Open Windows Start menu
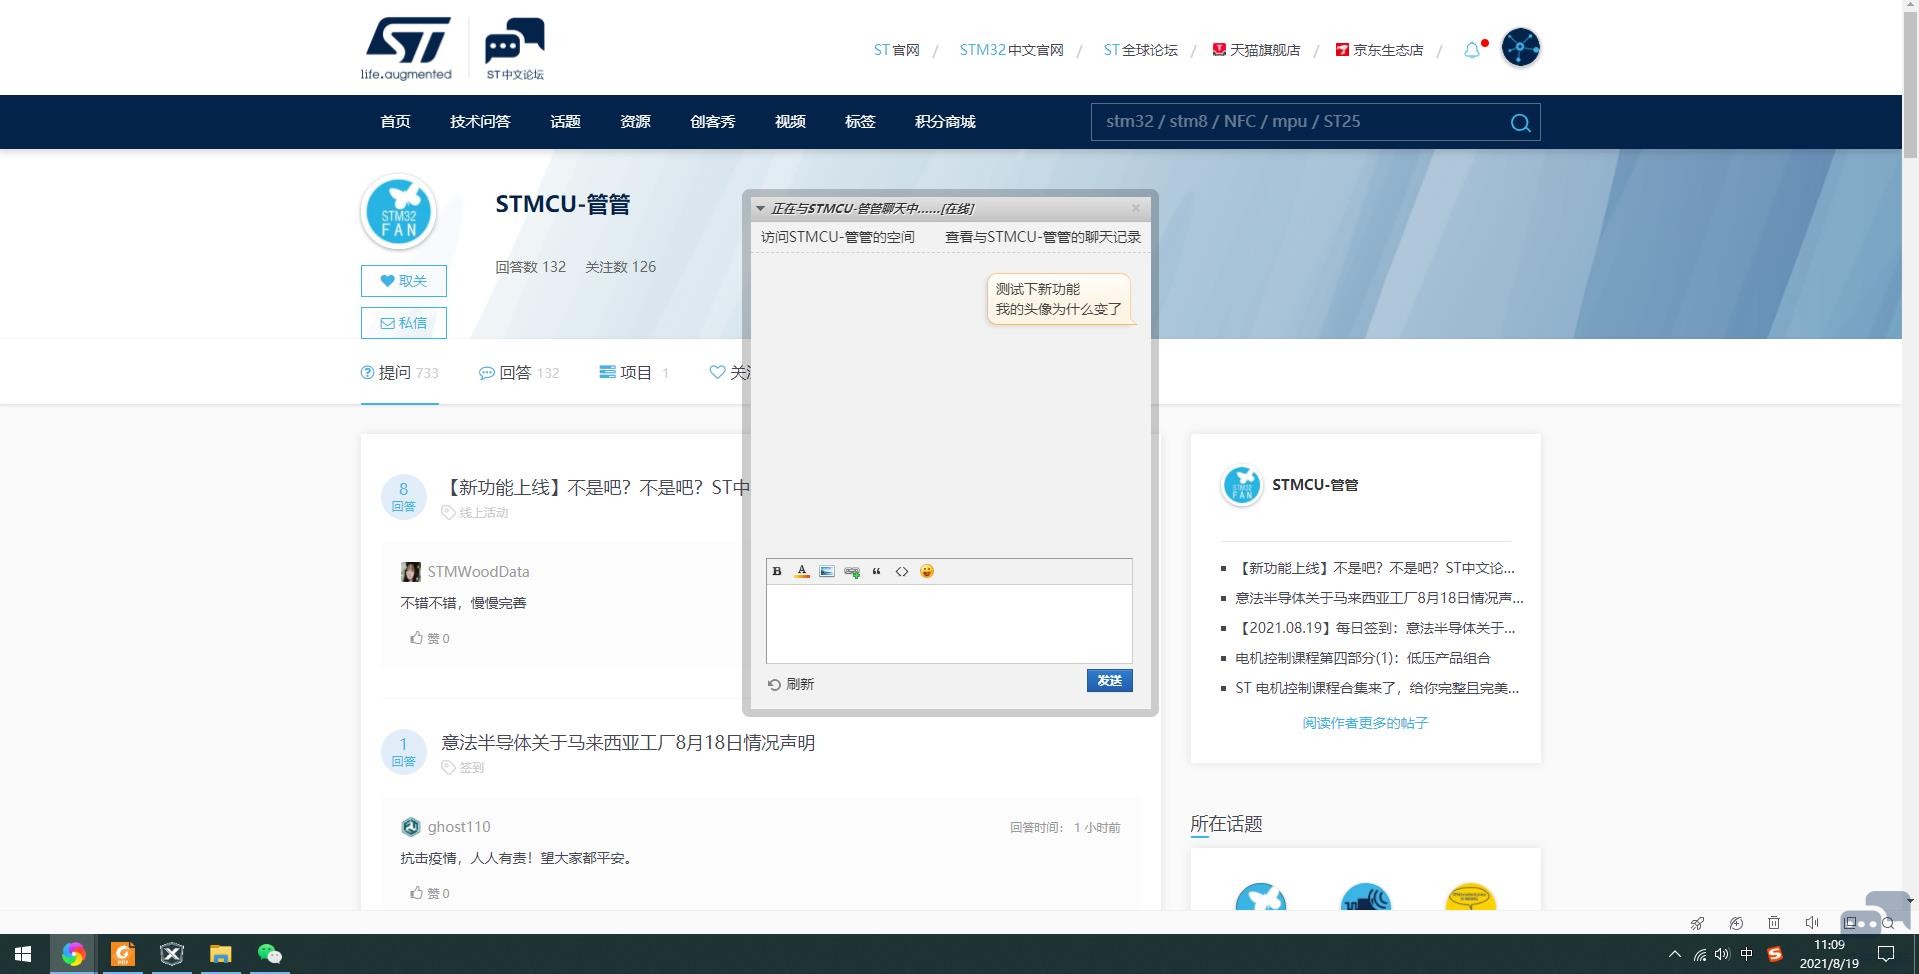The width and height of the screenshot is (1919, 974). point(23,954)
